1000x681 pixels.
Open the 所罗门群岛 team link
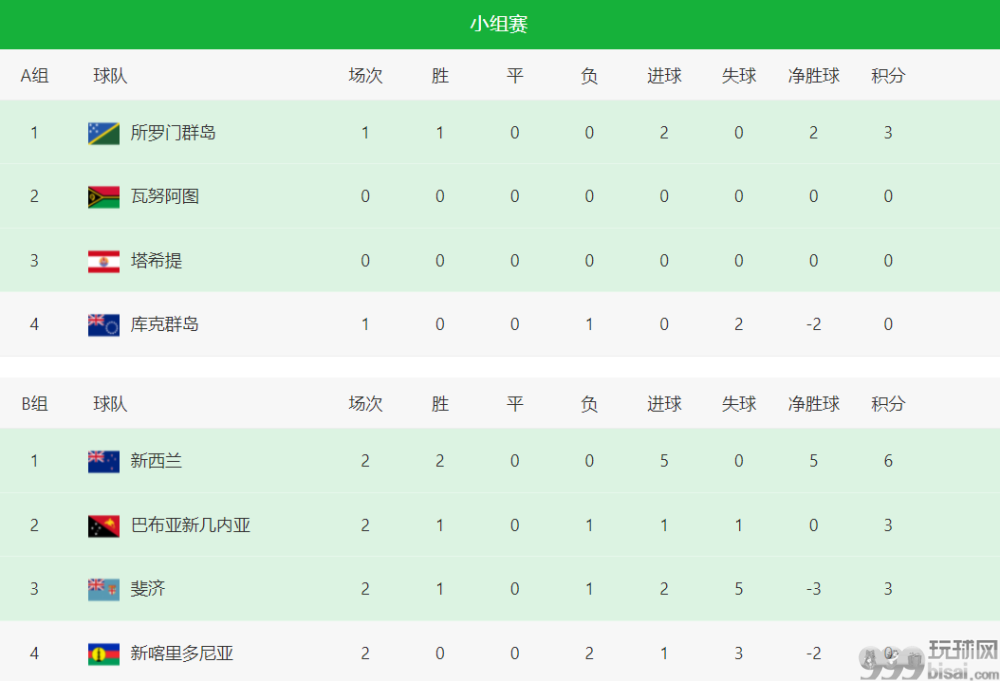pos(173,133)
